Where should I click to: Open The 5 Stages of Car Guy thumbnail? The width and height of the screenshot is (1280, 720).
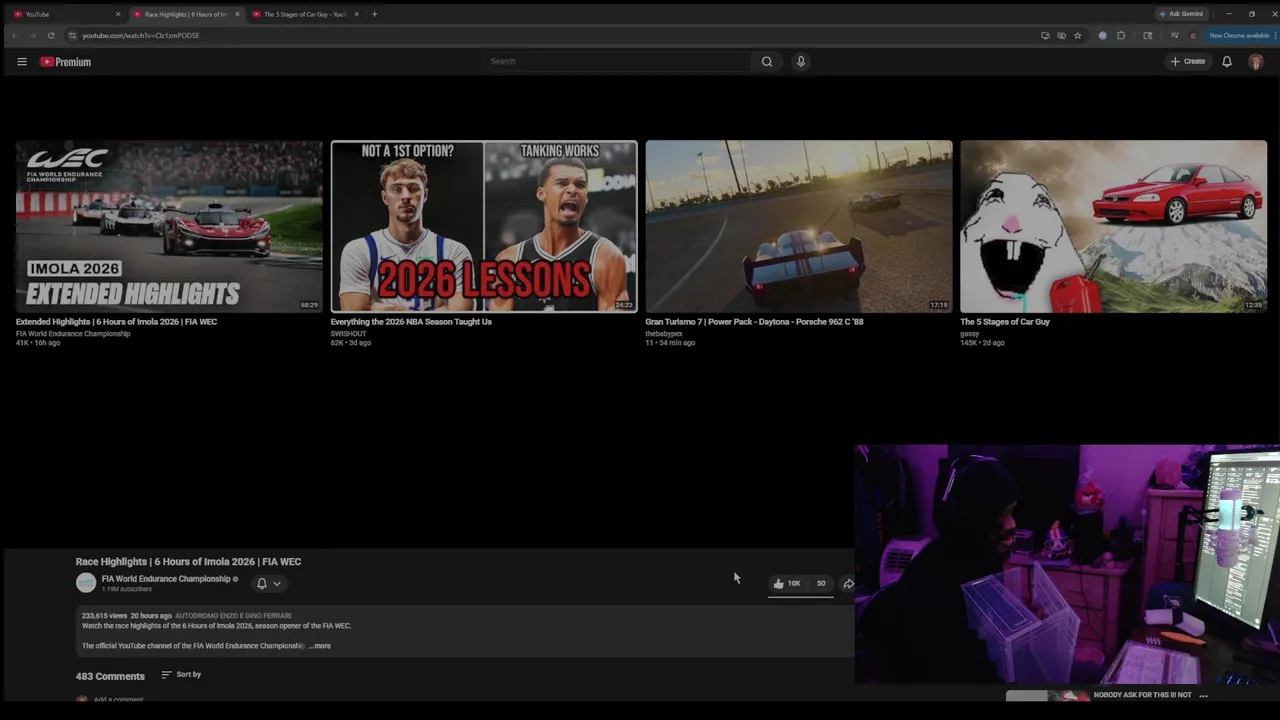pos(1113,226)
